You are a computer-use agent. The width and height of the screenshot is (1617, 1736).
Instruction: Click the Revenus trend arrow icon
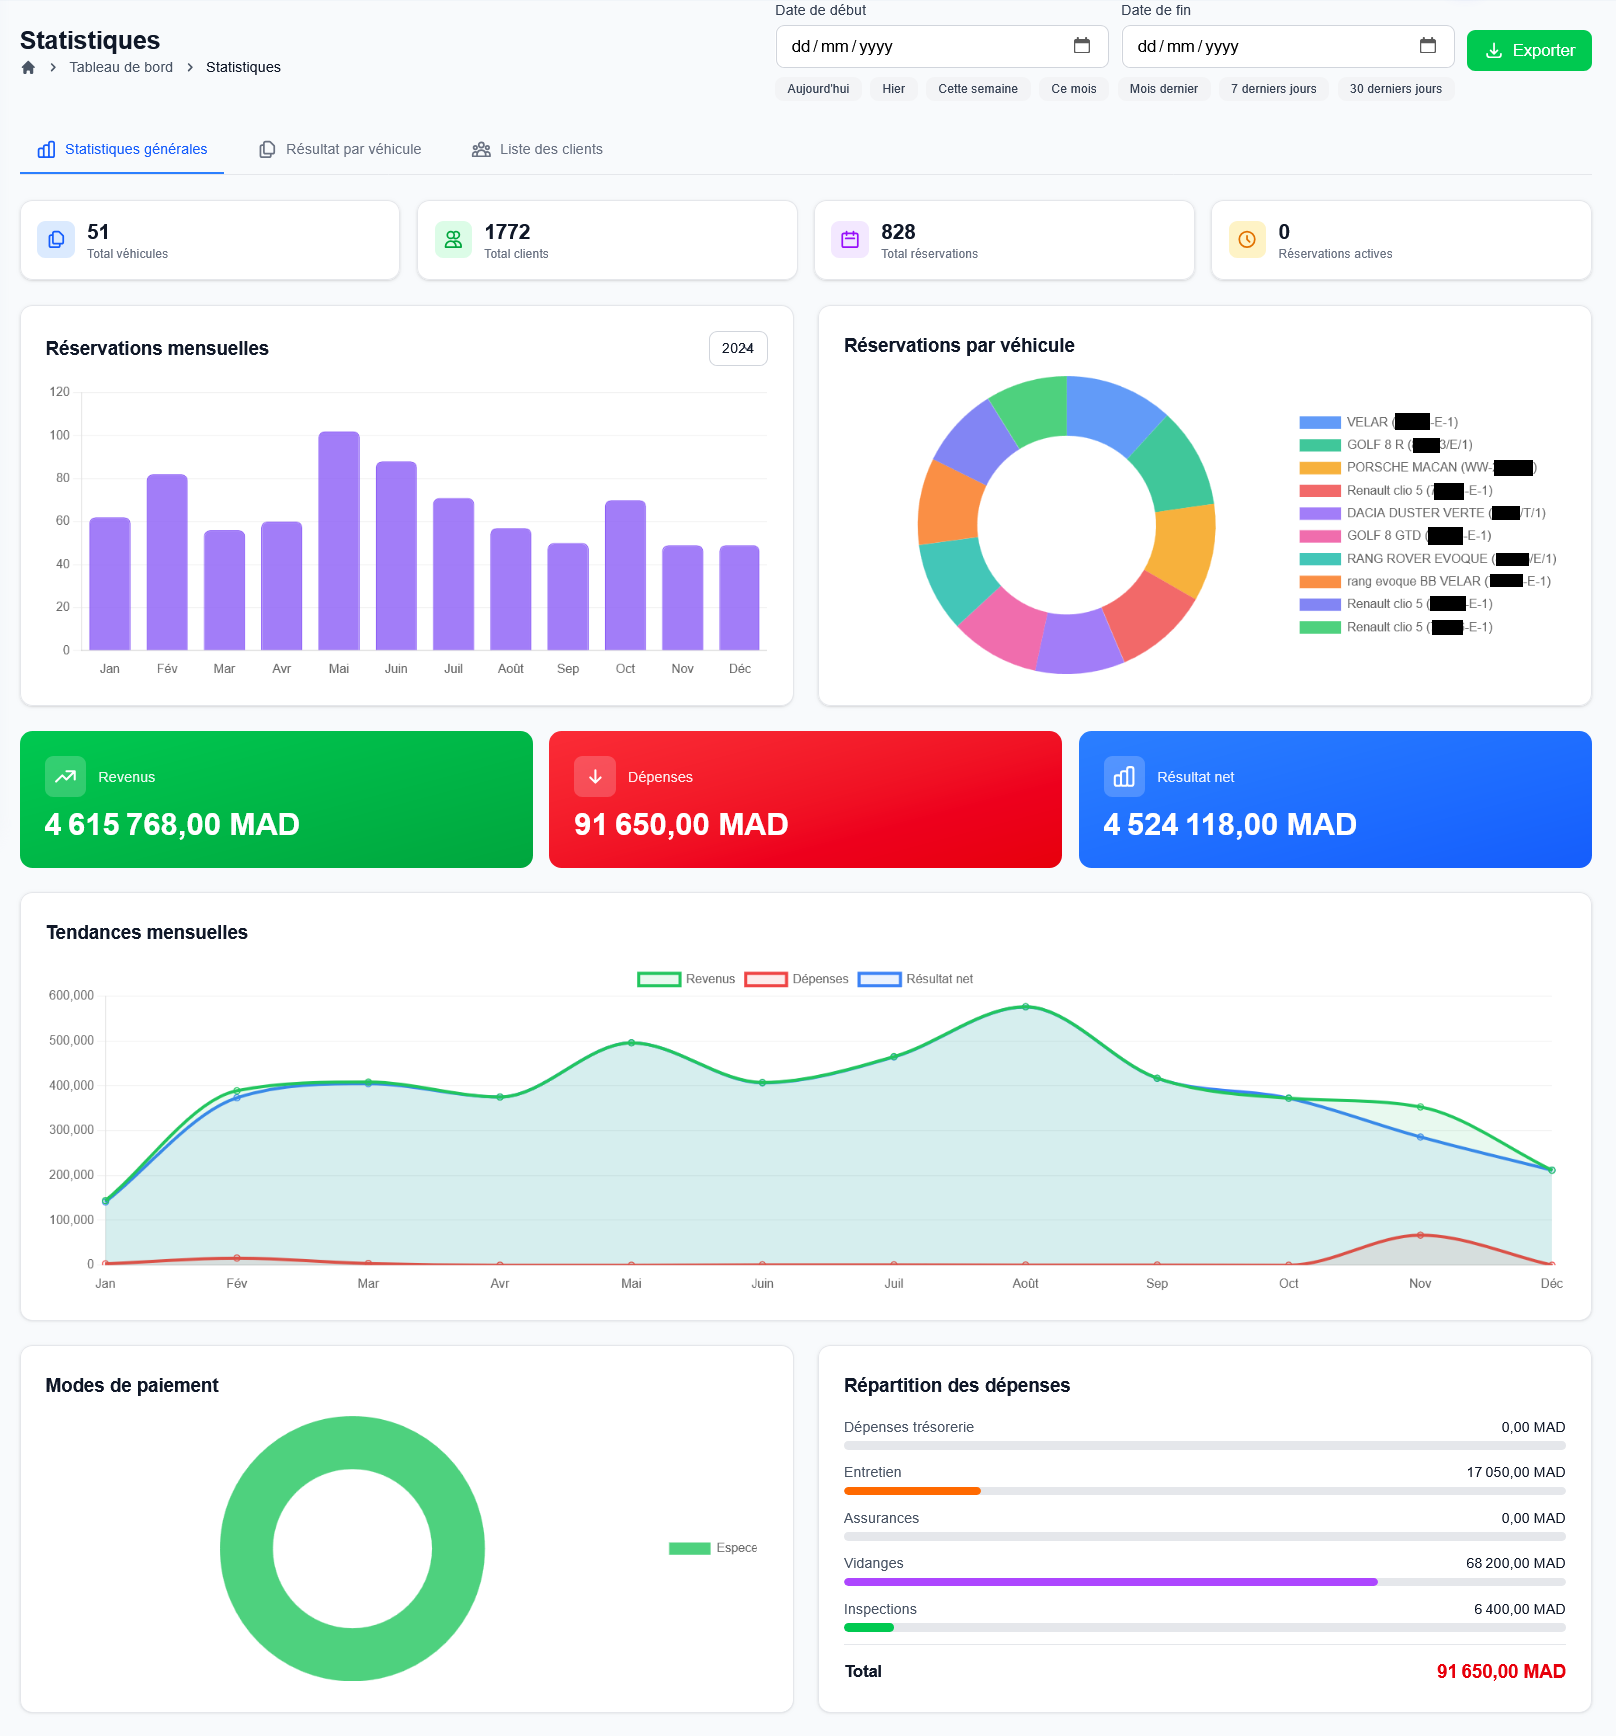point(64,776)
